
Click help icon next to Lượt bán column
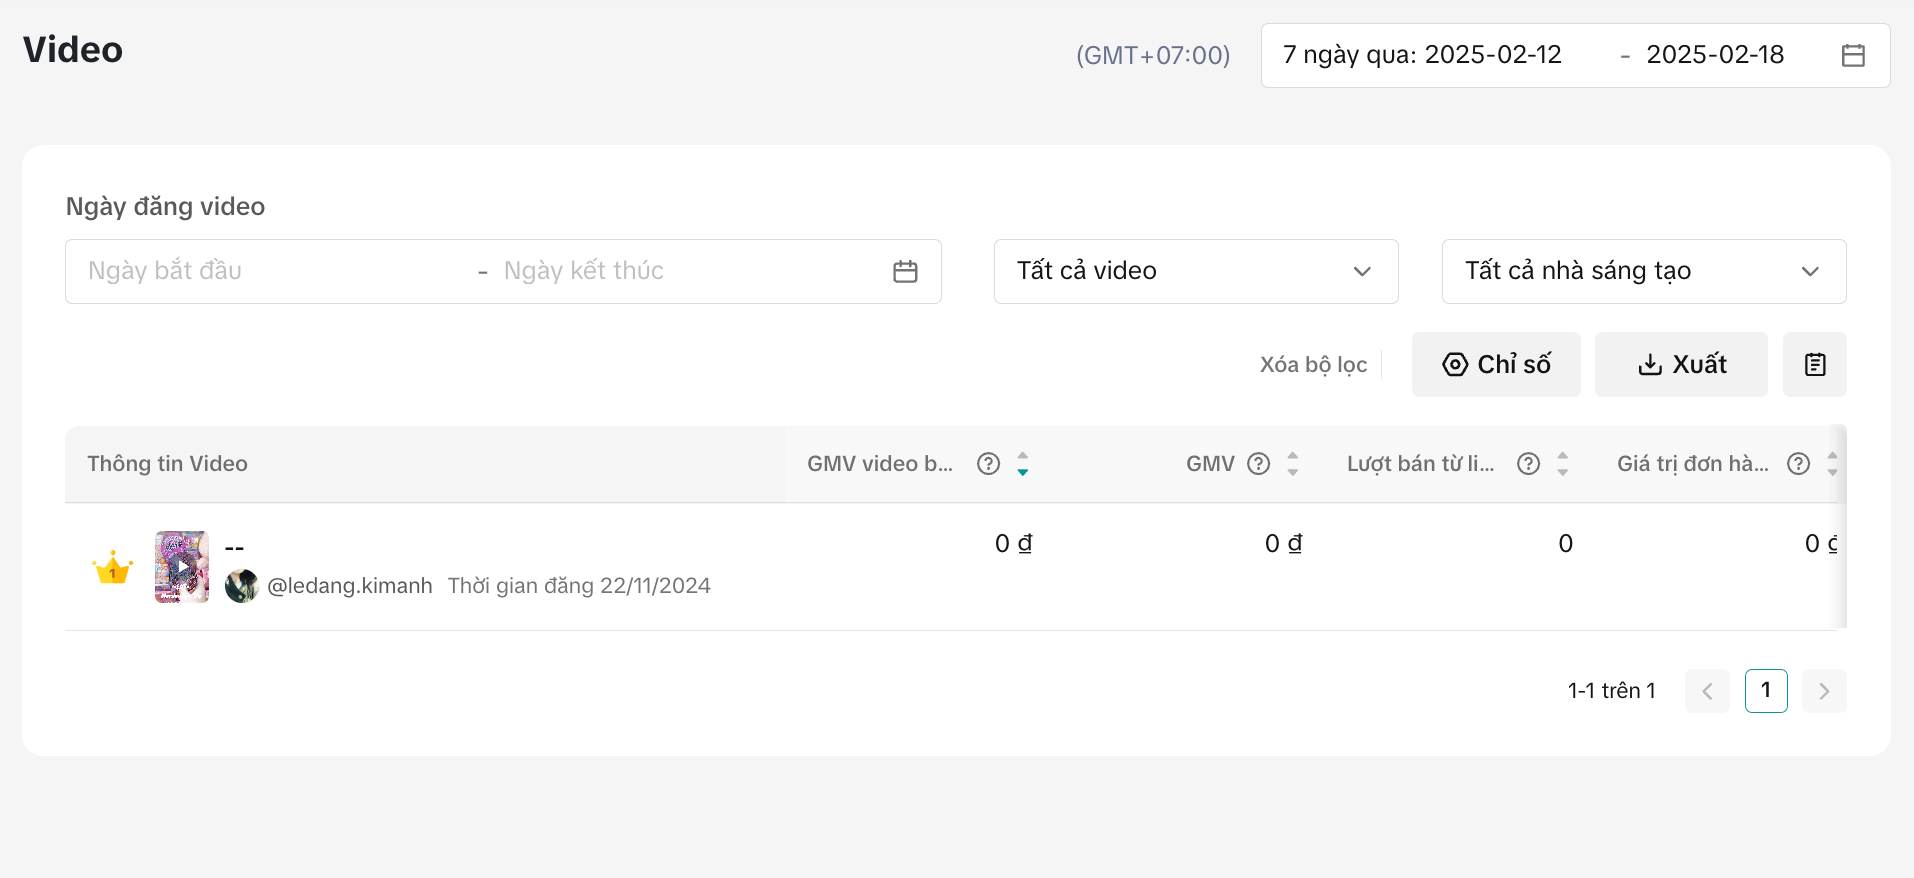click(1528, 463)
